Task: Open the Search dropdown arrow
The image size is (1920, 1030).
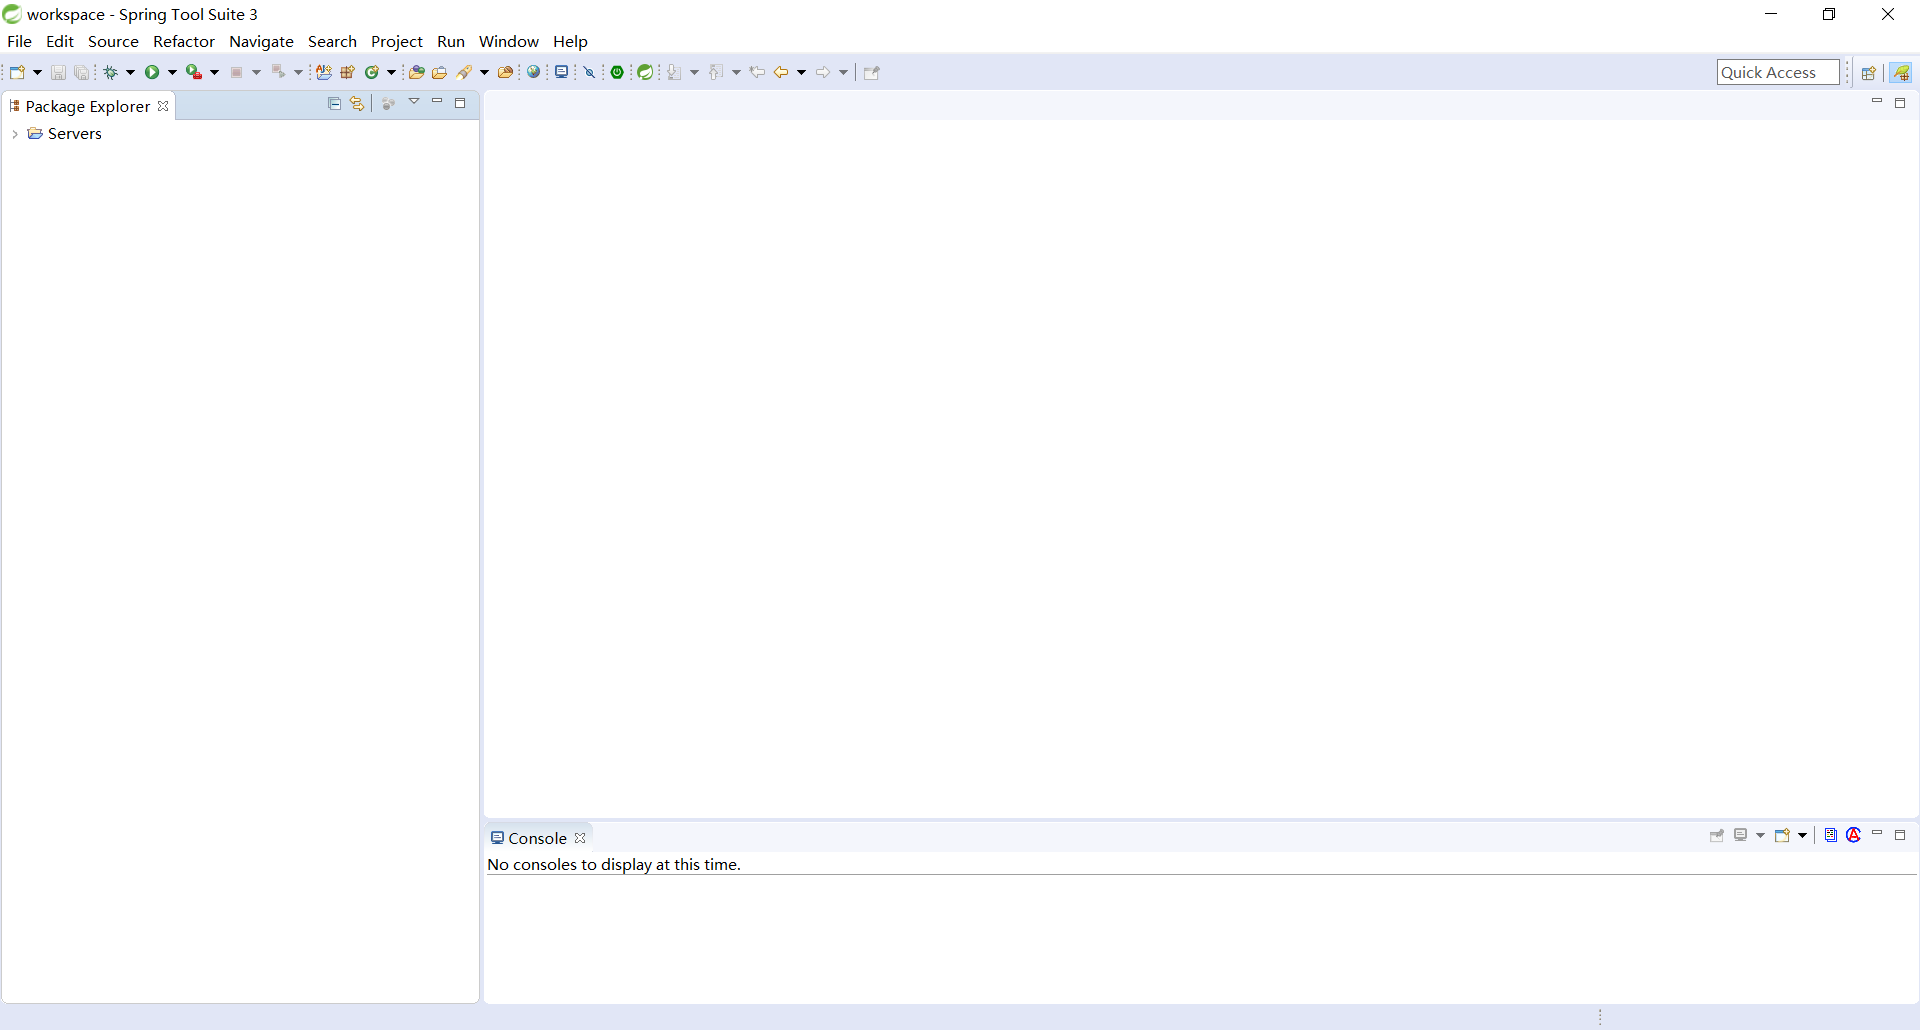Action: (x=484, y=72)
